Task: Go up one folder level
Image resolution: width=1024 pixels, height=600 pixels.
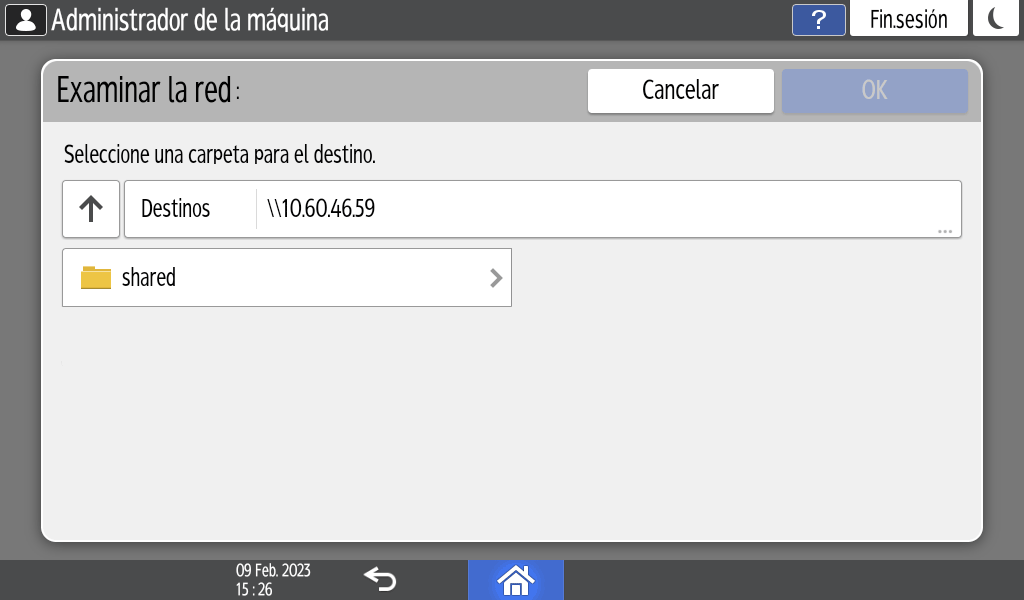Action: (x=91, y=209)
